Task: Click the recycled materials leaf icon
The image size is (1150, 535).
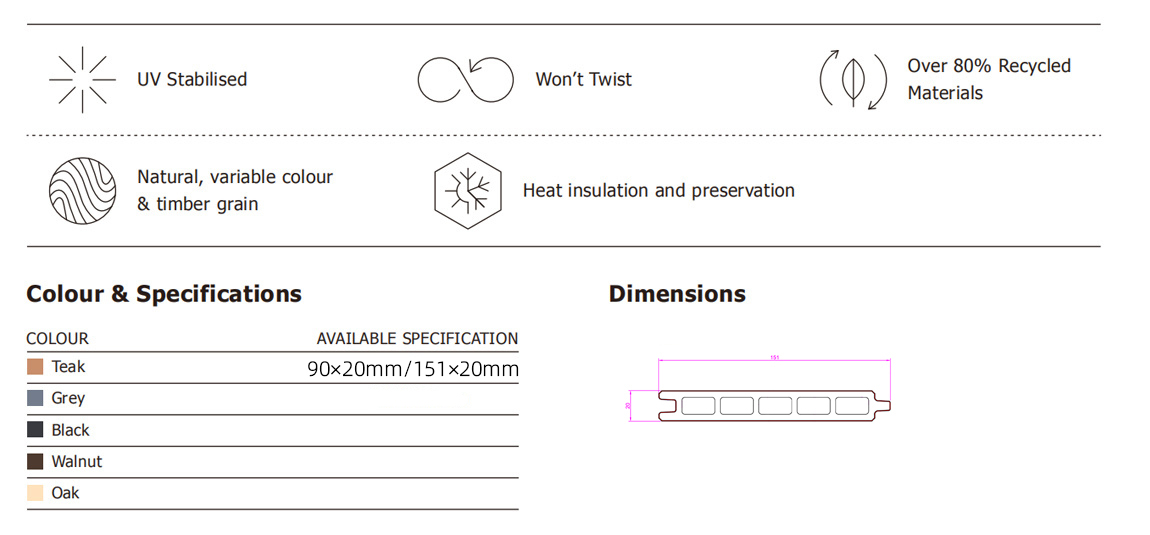Action: click(854, 80)
